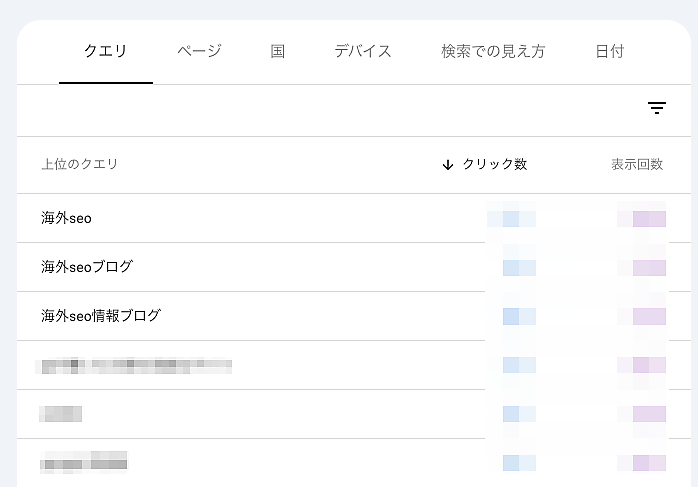
Task: Click the impressions value for 海外seoブログ
Action: pyautogui.click(x=643, y=267)
